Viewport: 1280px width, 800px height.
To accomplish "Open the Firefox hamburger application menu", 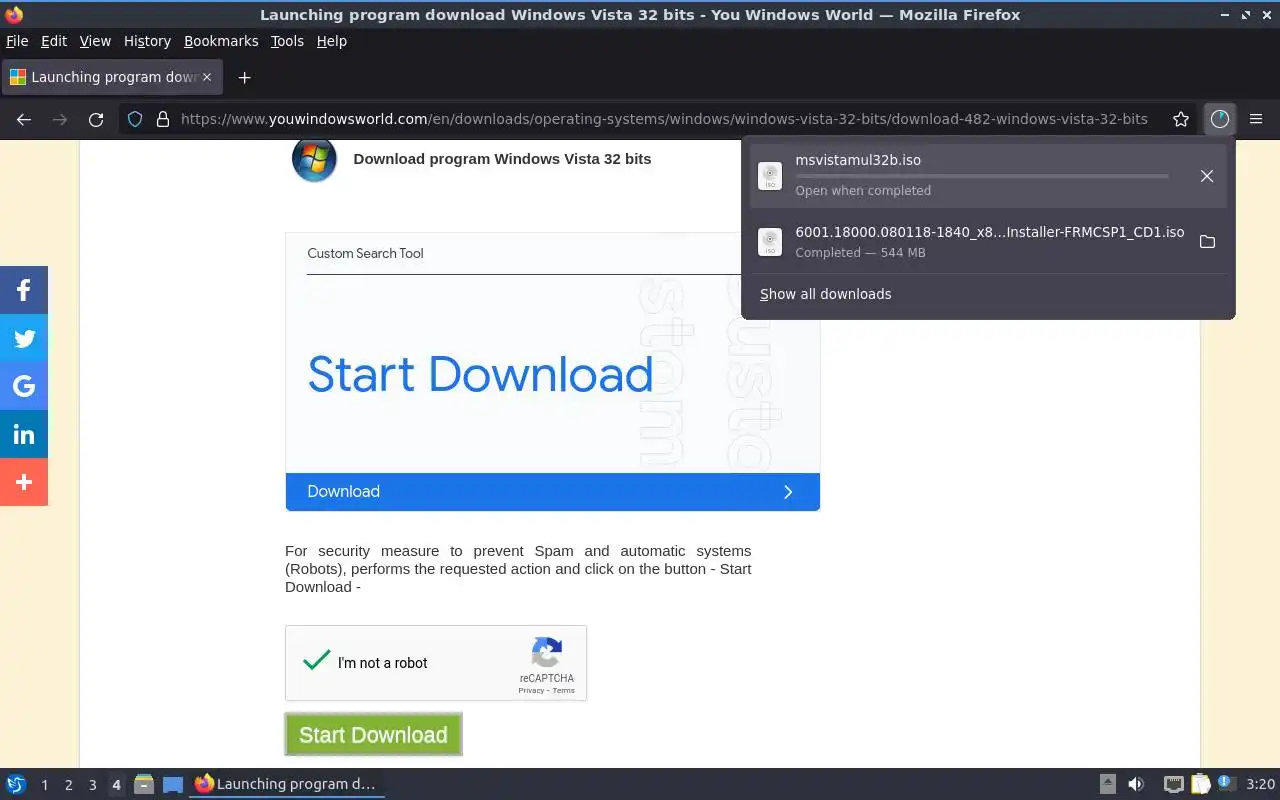I will (x=1256, y=119).
